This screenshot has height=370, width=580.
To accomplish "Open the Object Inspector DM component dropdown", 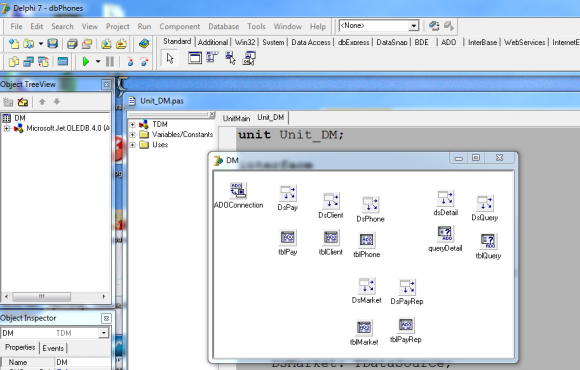I will 104,333.
